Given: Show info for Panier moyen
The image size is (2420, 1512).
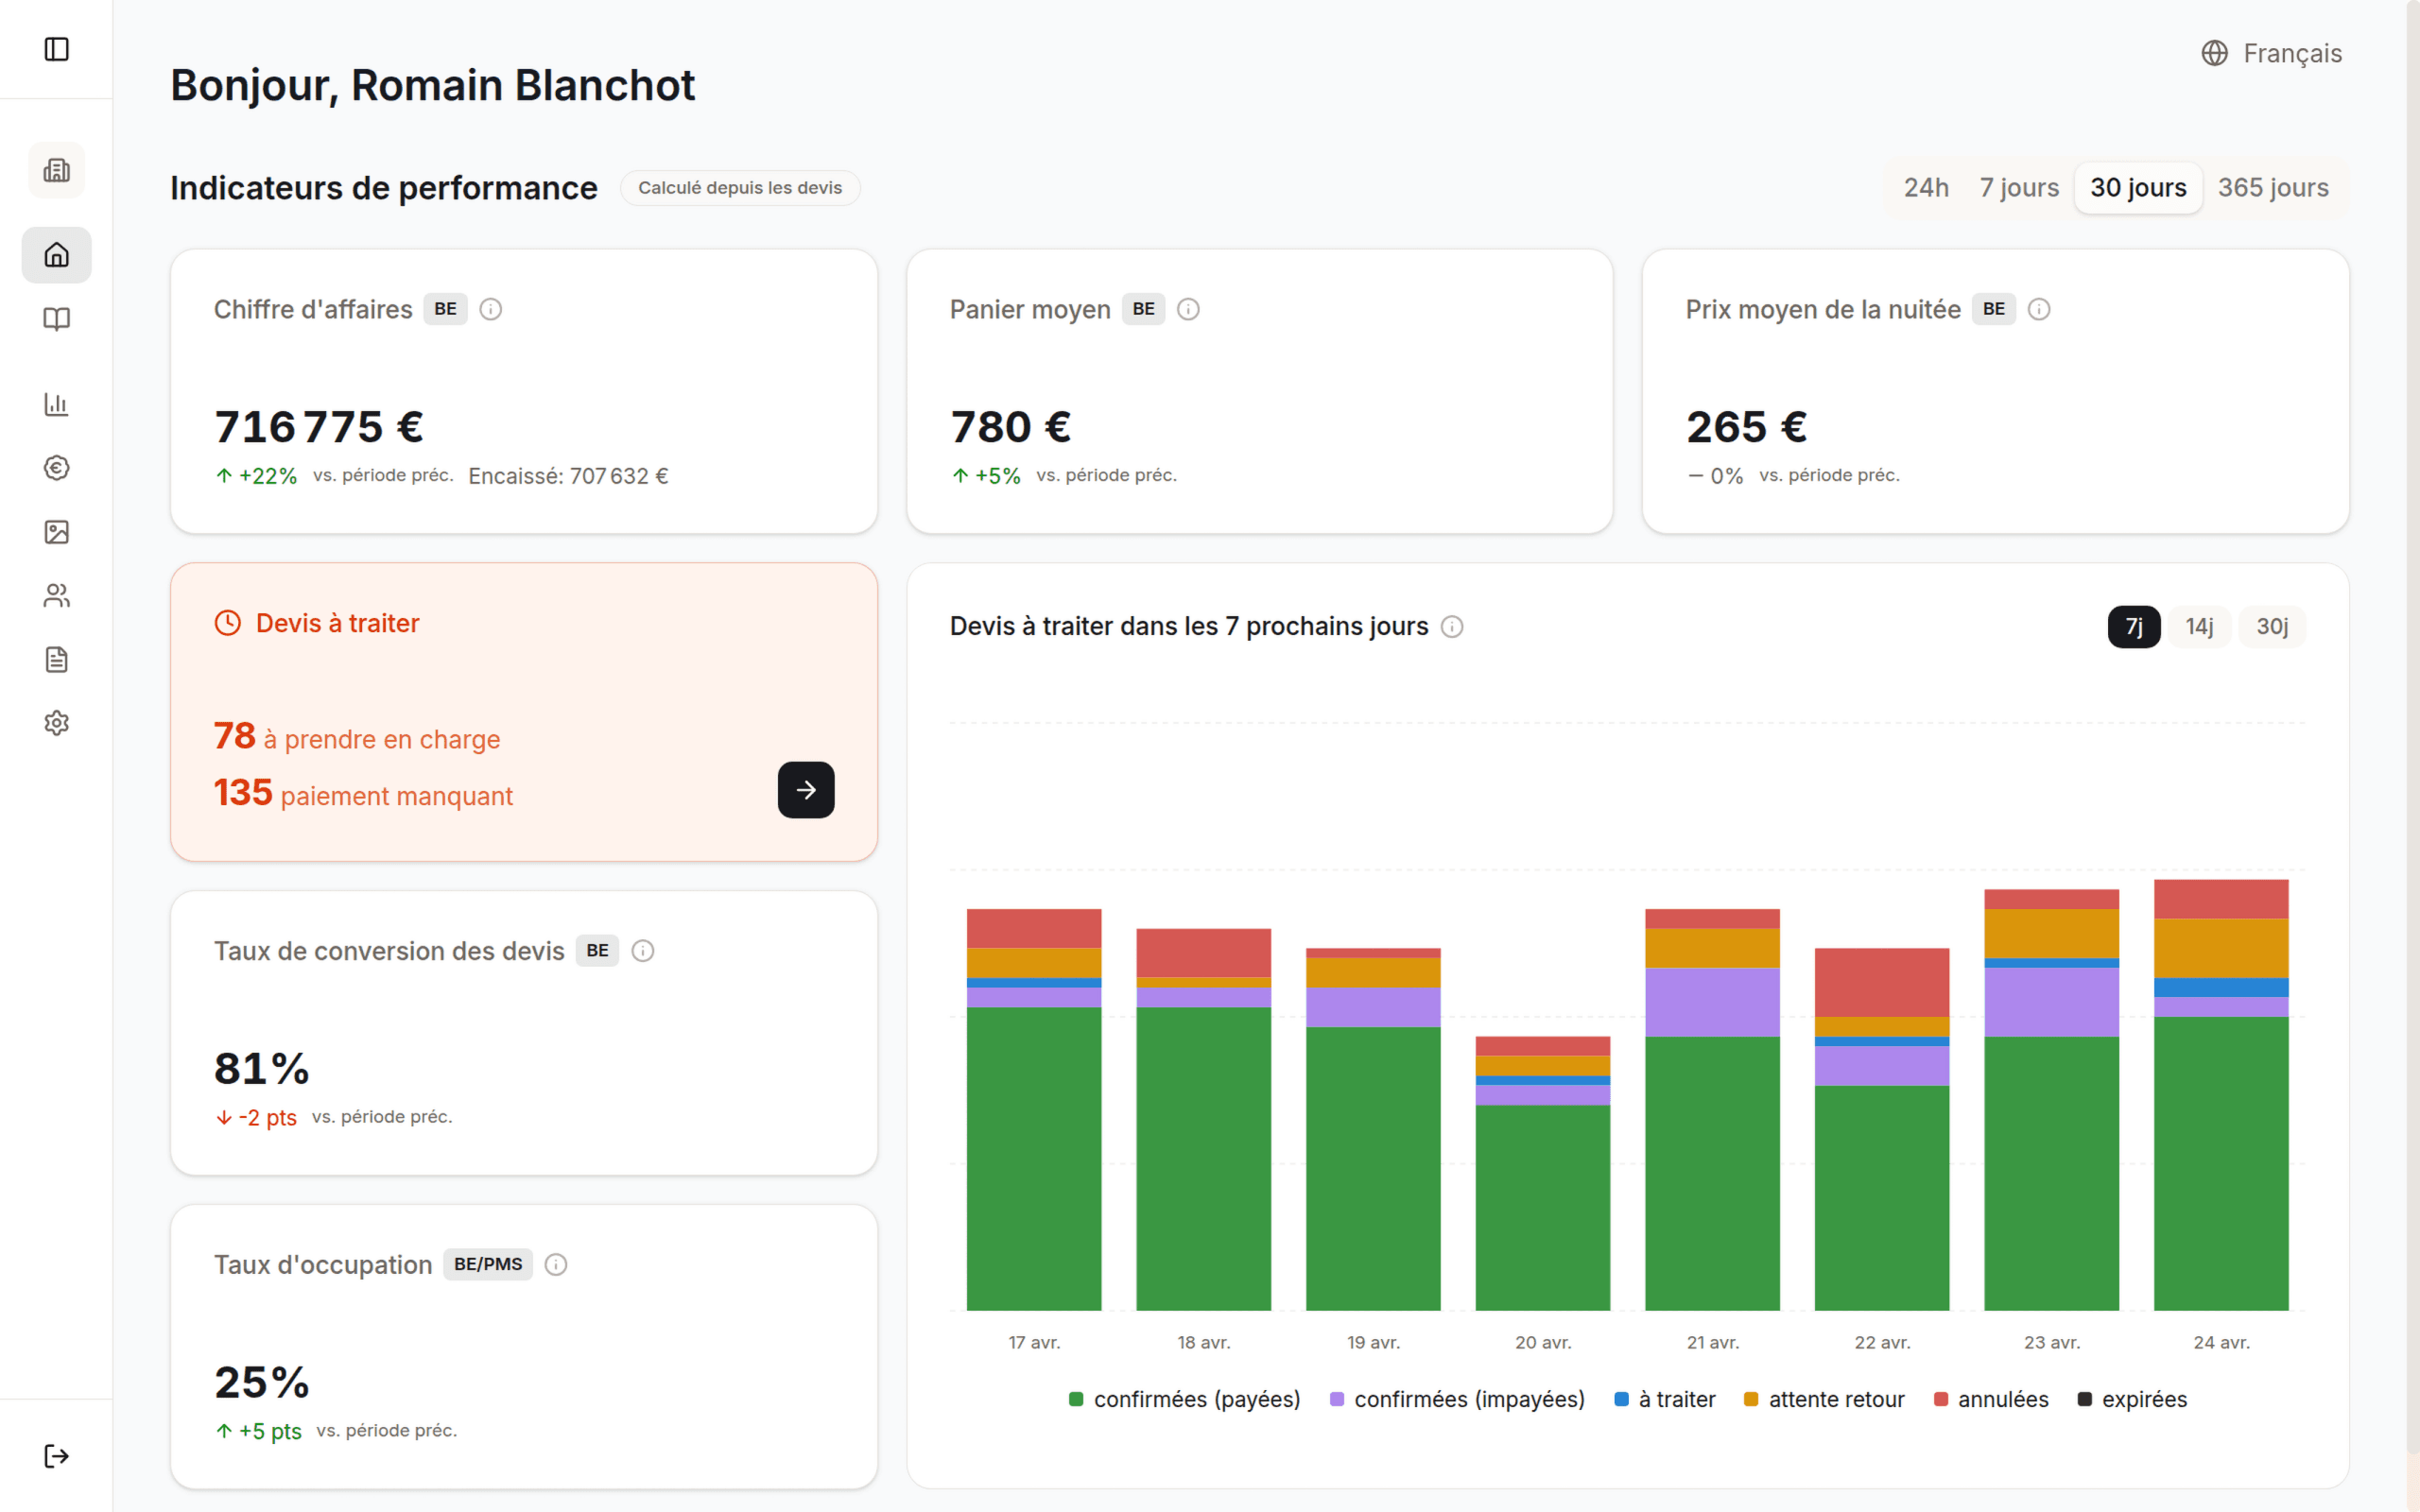Looking at the screenshot, I should coord(1188,309).
